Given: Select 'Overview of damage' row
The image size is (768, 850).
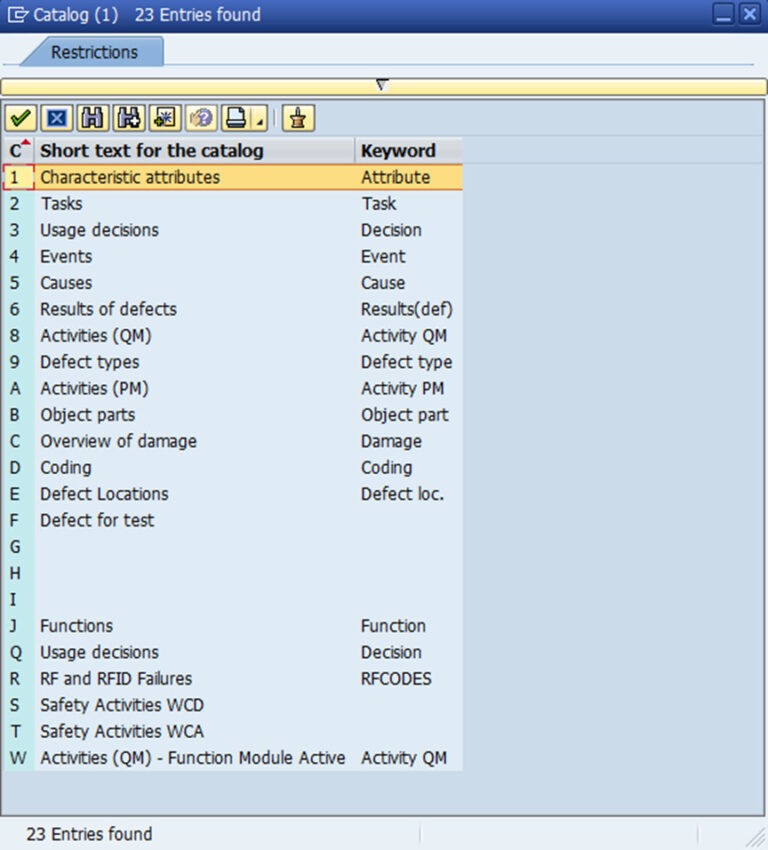Looking at the screenshot, I should coord(233,441).
